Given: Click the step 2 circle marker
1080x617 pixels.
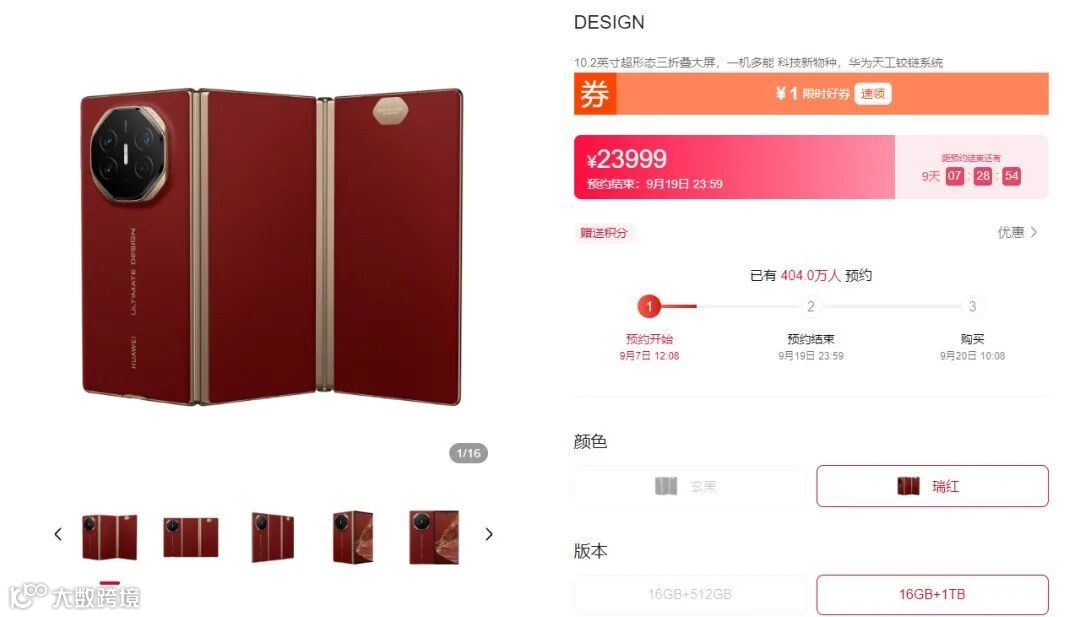Looking at the screenshot, I should [x=811, y=306].
